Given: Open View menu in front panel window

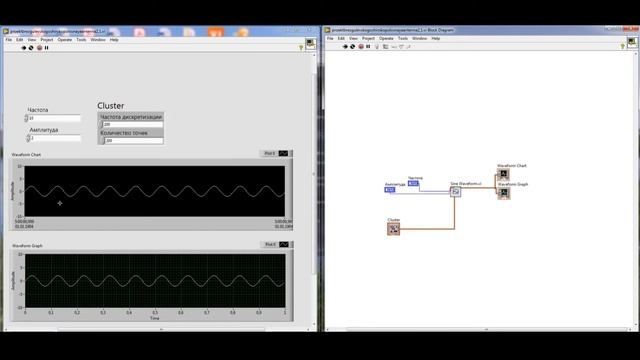Looking at the screenshot, I should pos(32,40).
